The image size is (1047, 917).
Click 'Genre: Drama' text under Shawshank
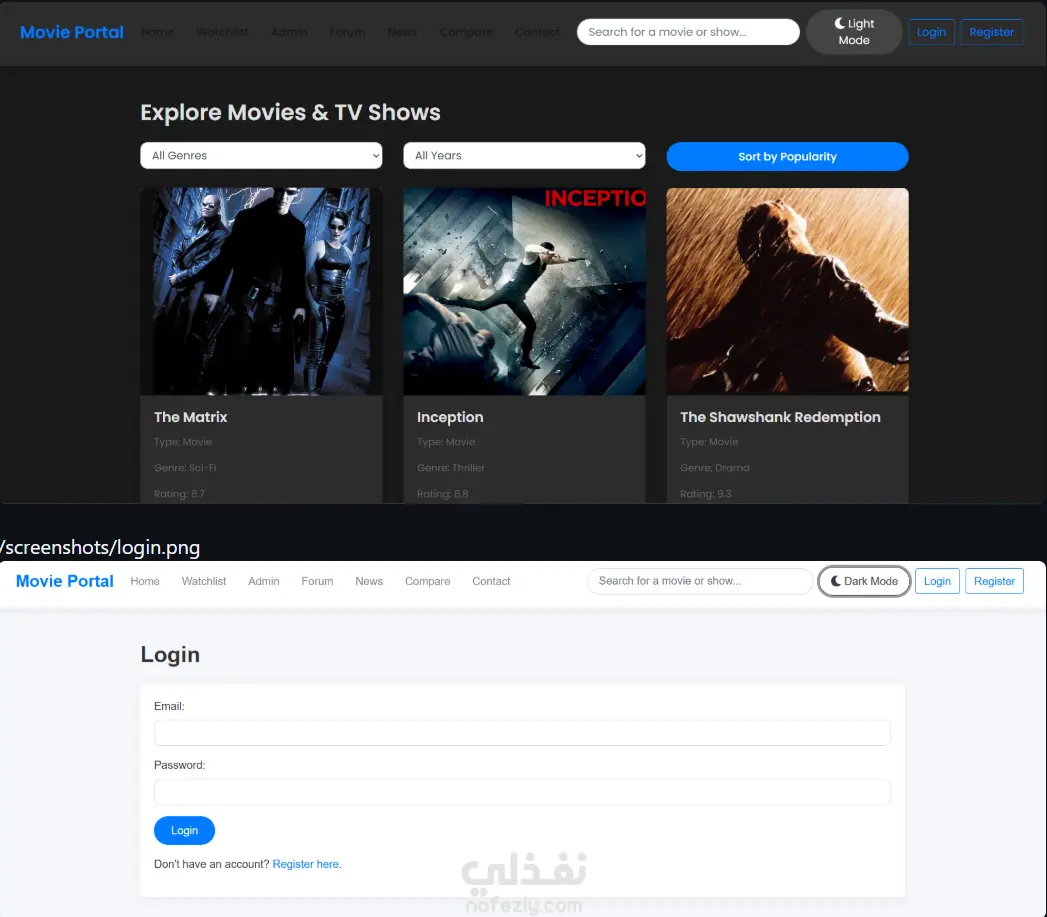(x=714, y=468)
